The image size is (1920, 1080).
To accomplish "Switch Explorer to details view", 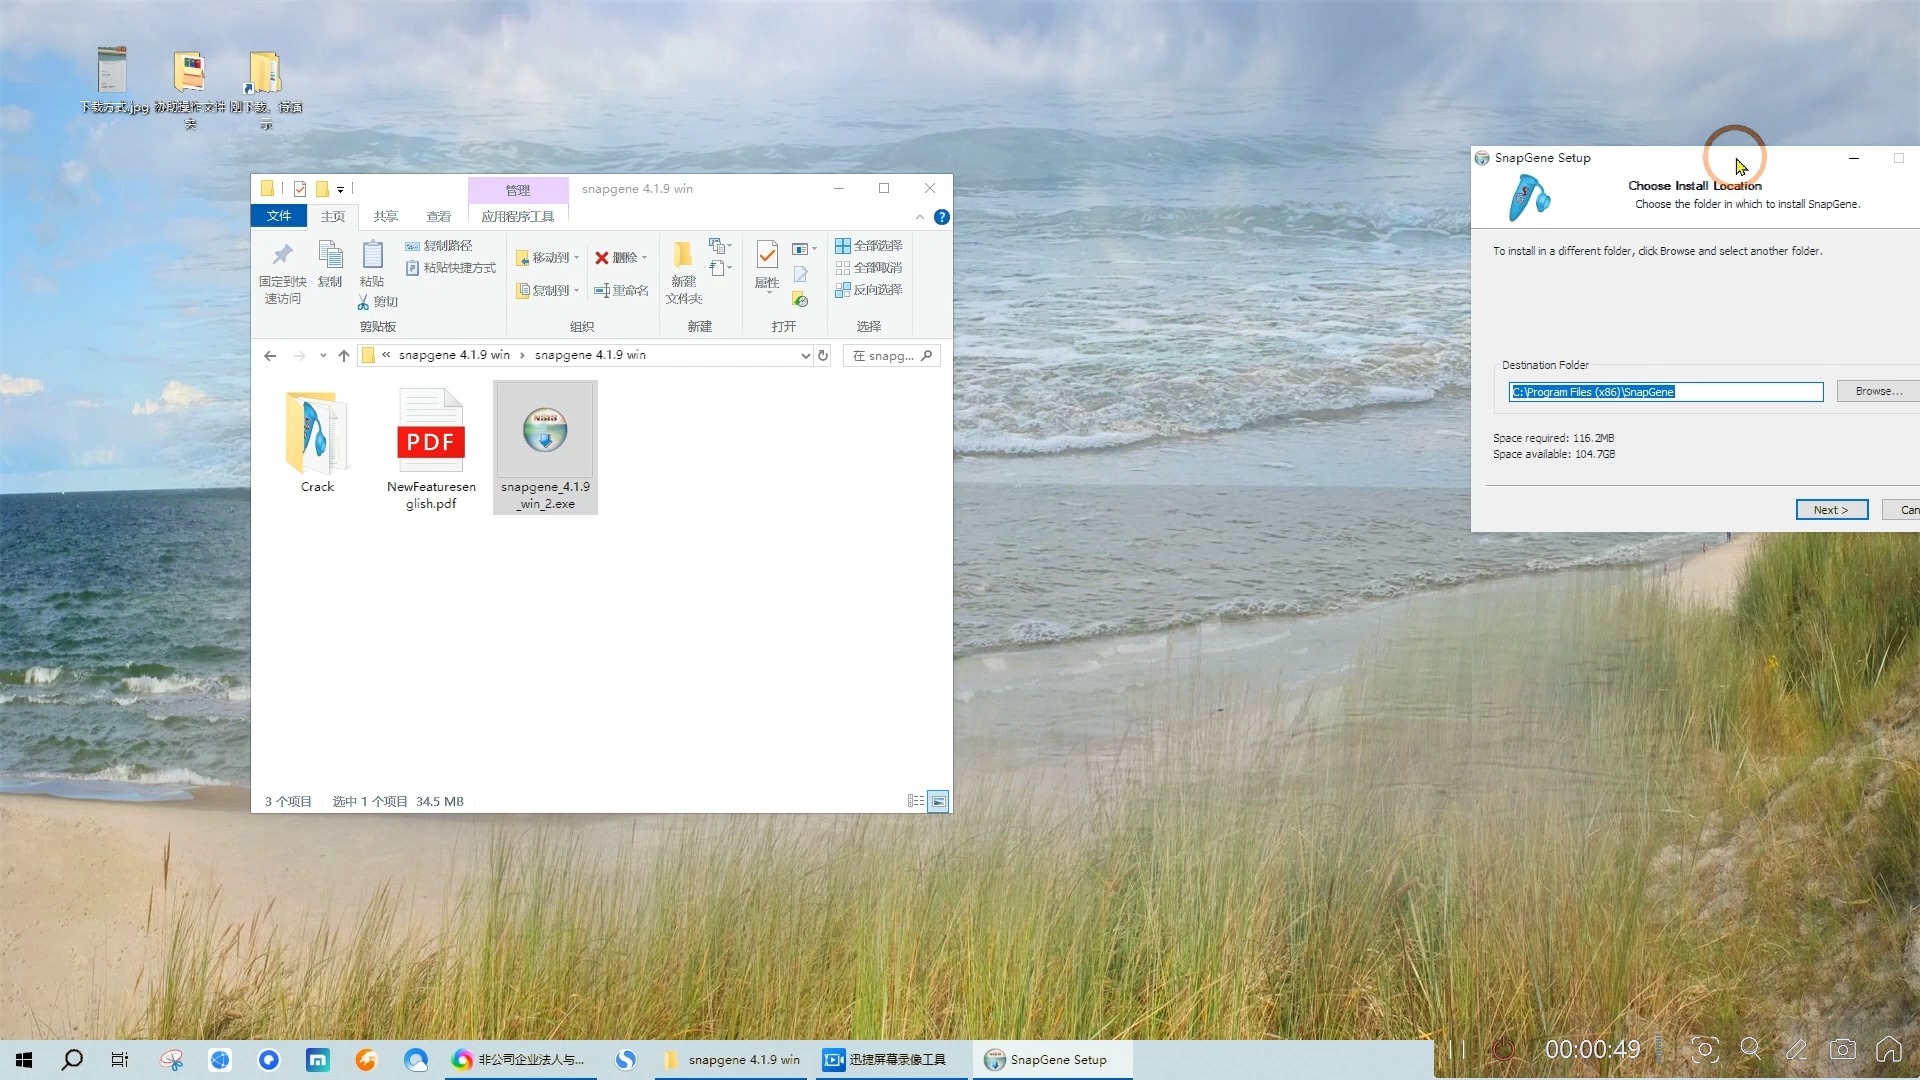I will [915, 801].
